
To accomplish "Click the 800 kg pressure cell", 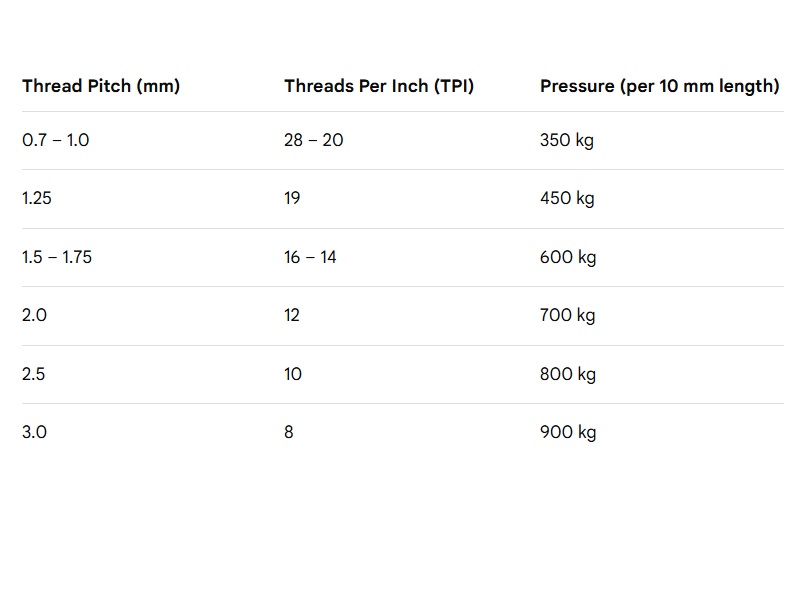I will tap(568, 374).
